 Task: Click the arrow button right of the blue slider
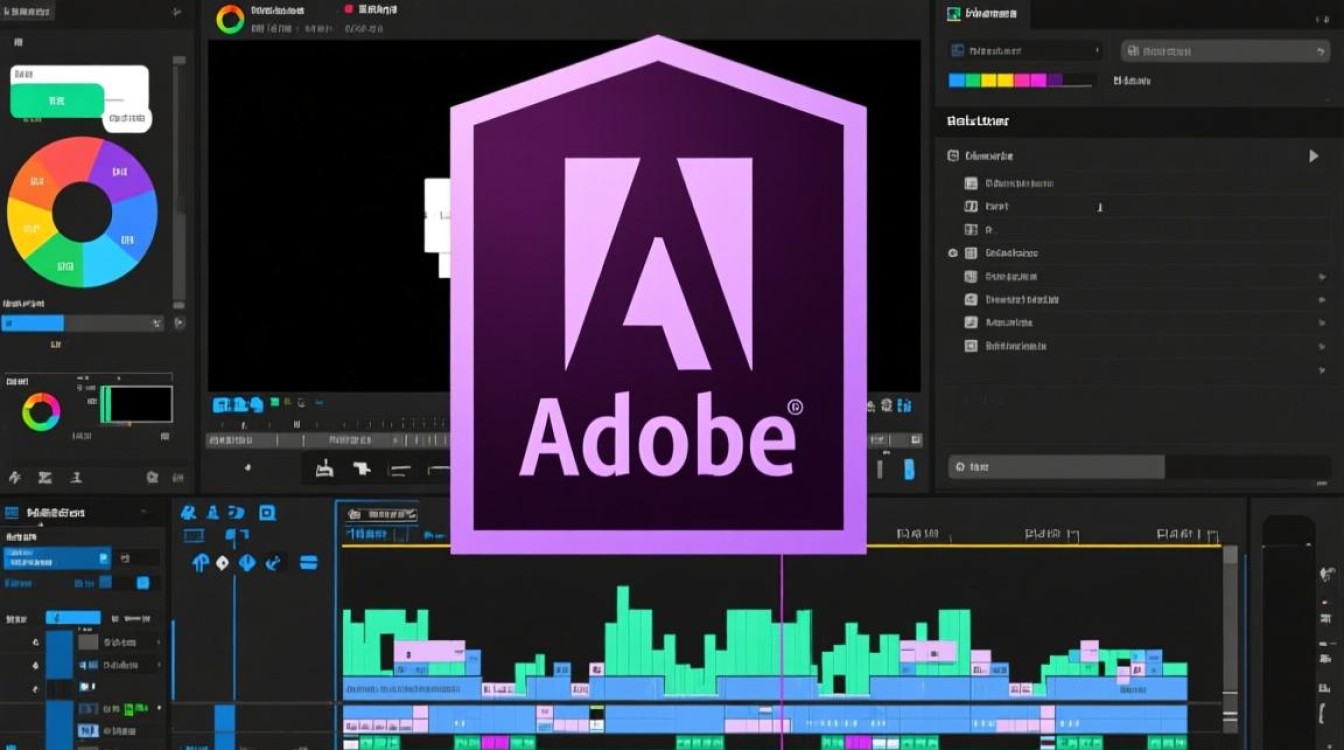(x=179, y=324)
